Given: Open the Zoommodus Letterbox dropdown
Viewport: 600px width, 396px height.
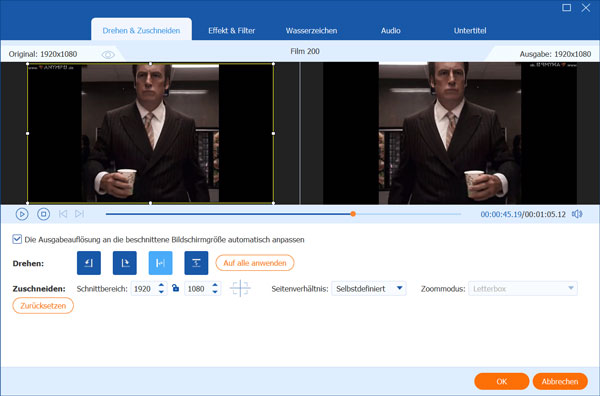Looking at the screenshot, I should pos(523,288).
